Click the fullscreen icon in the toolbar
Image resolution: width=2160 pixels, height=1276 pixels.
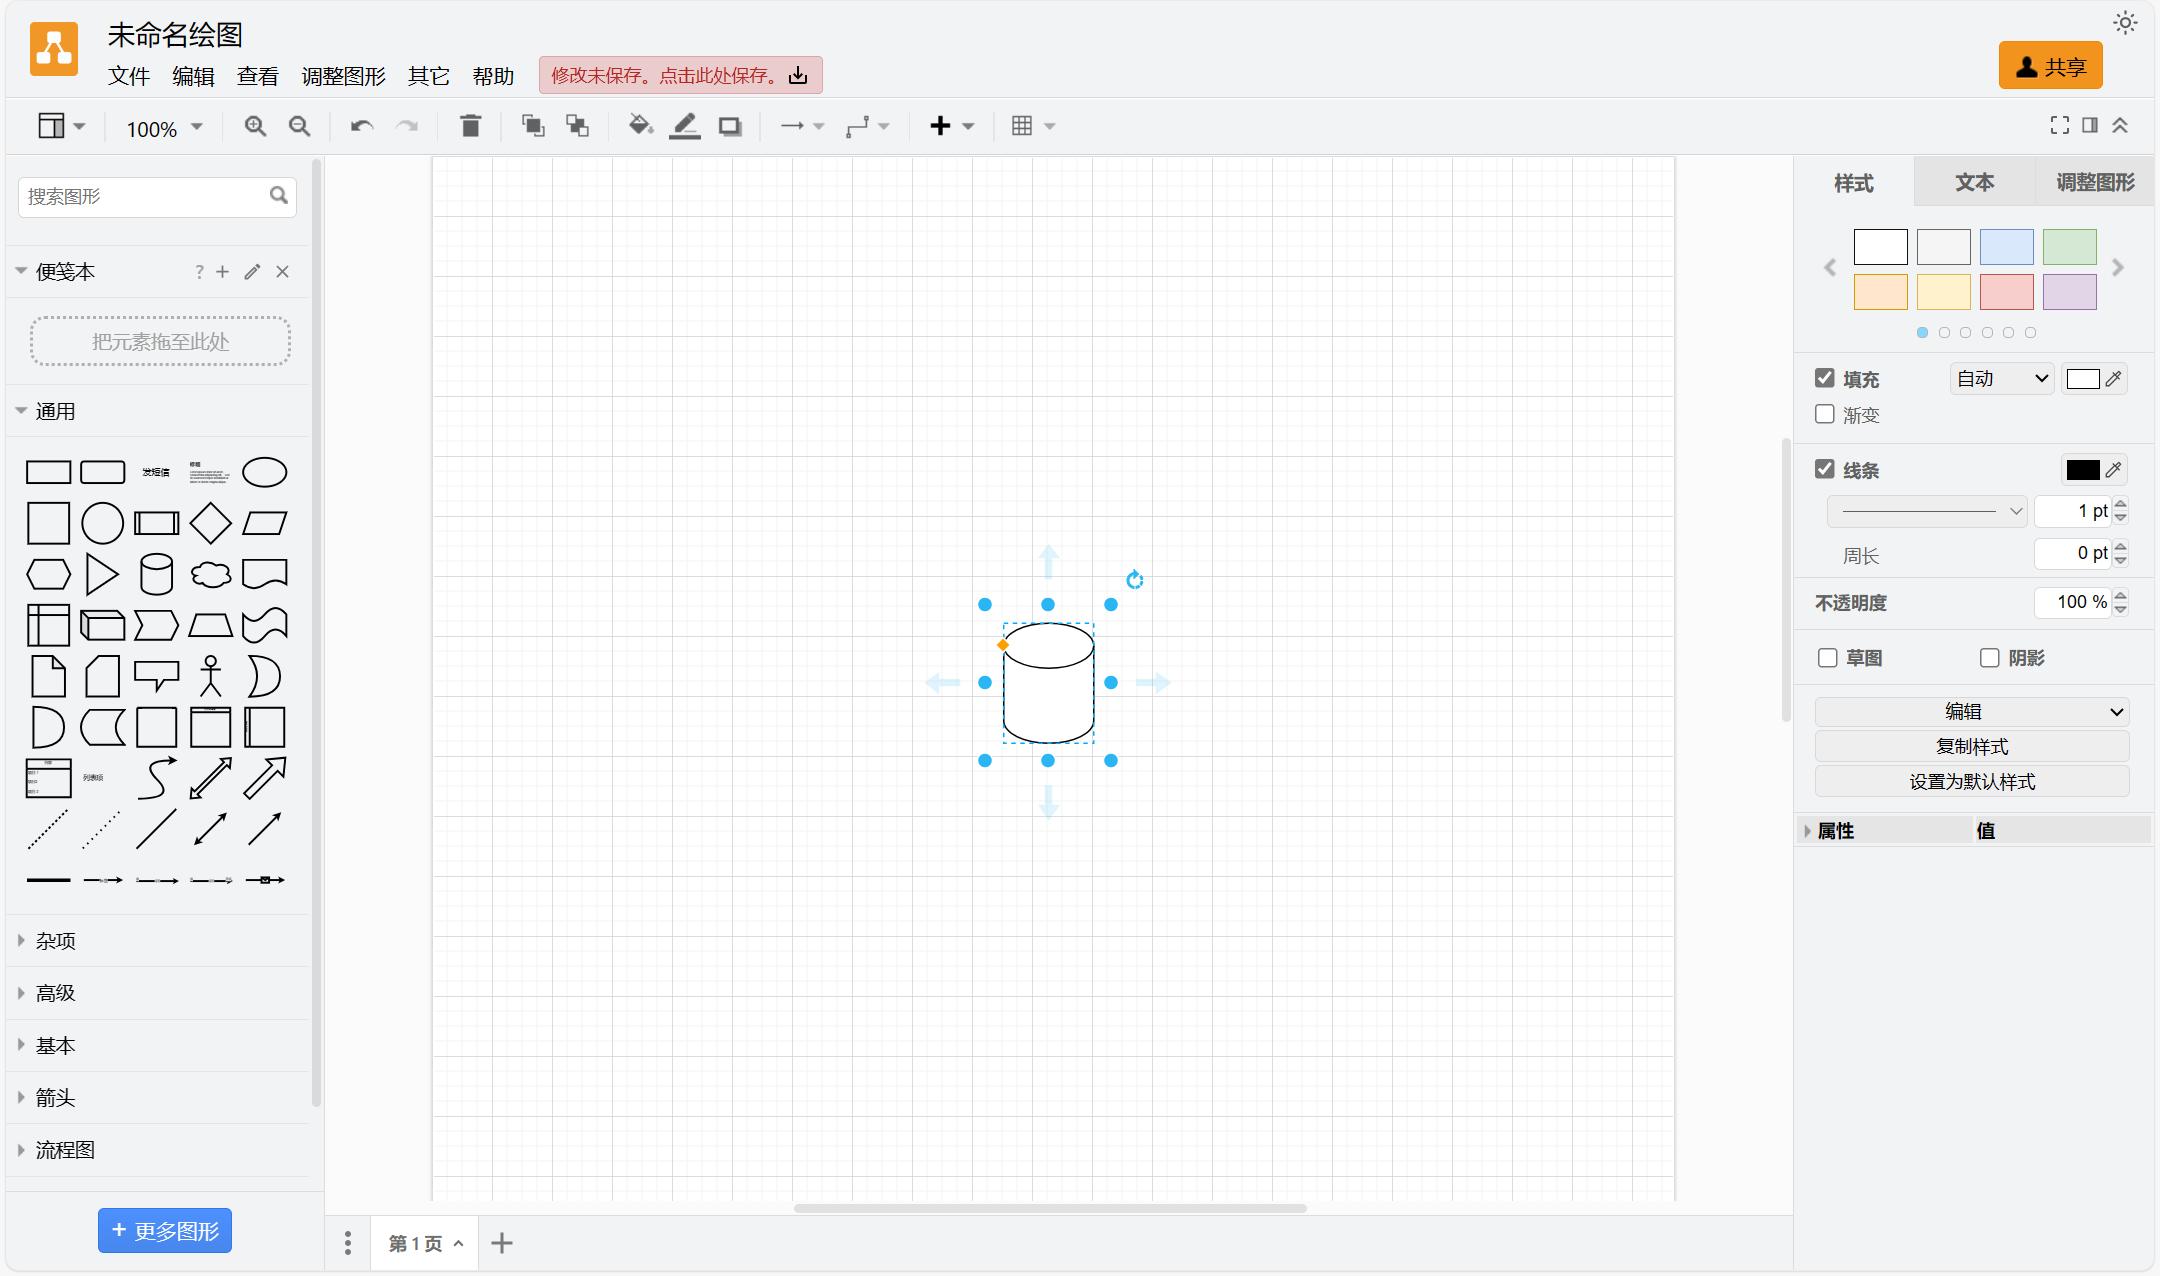pos(2059,125)
